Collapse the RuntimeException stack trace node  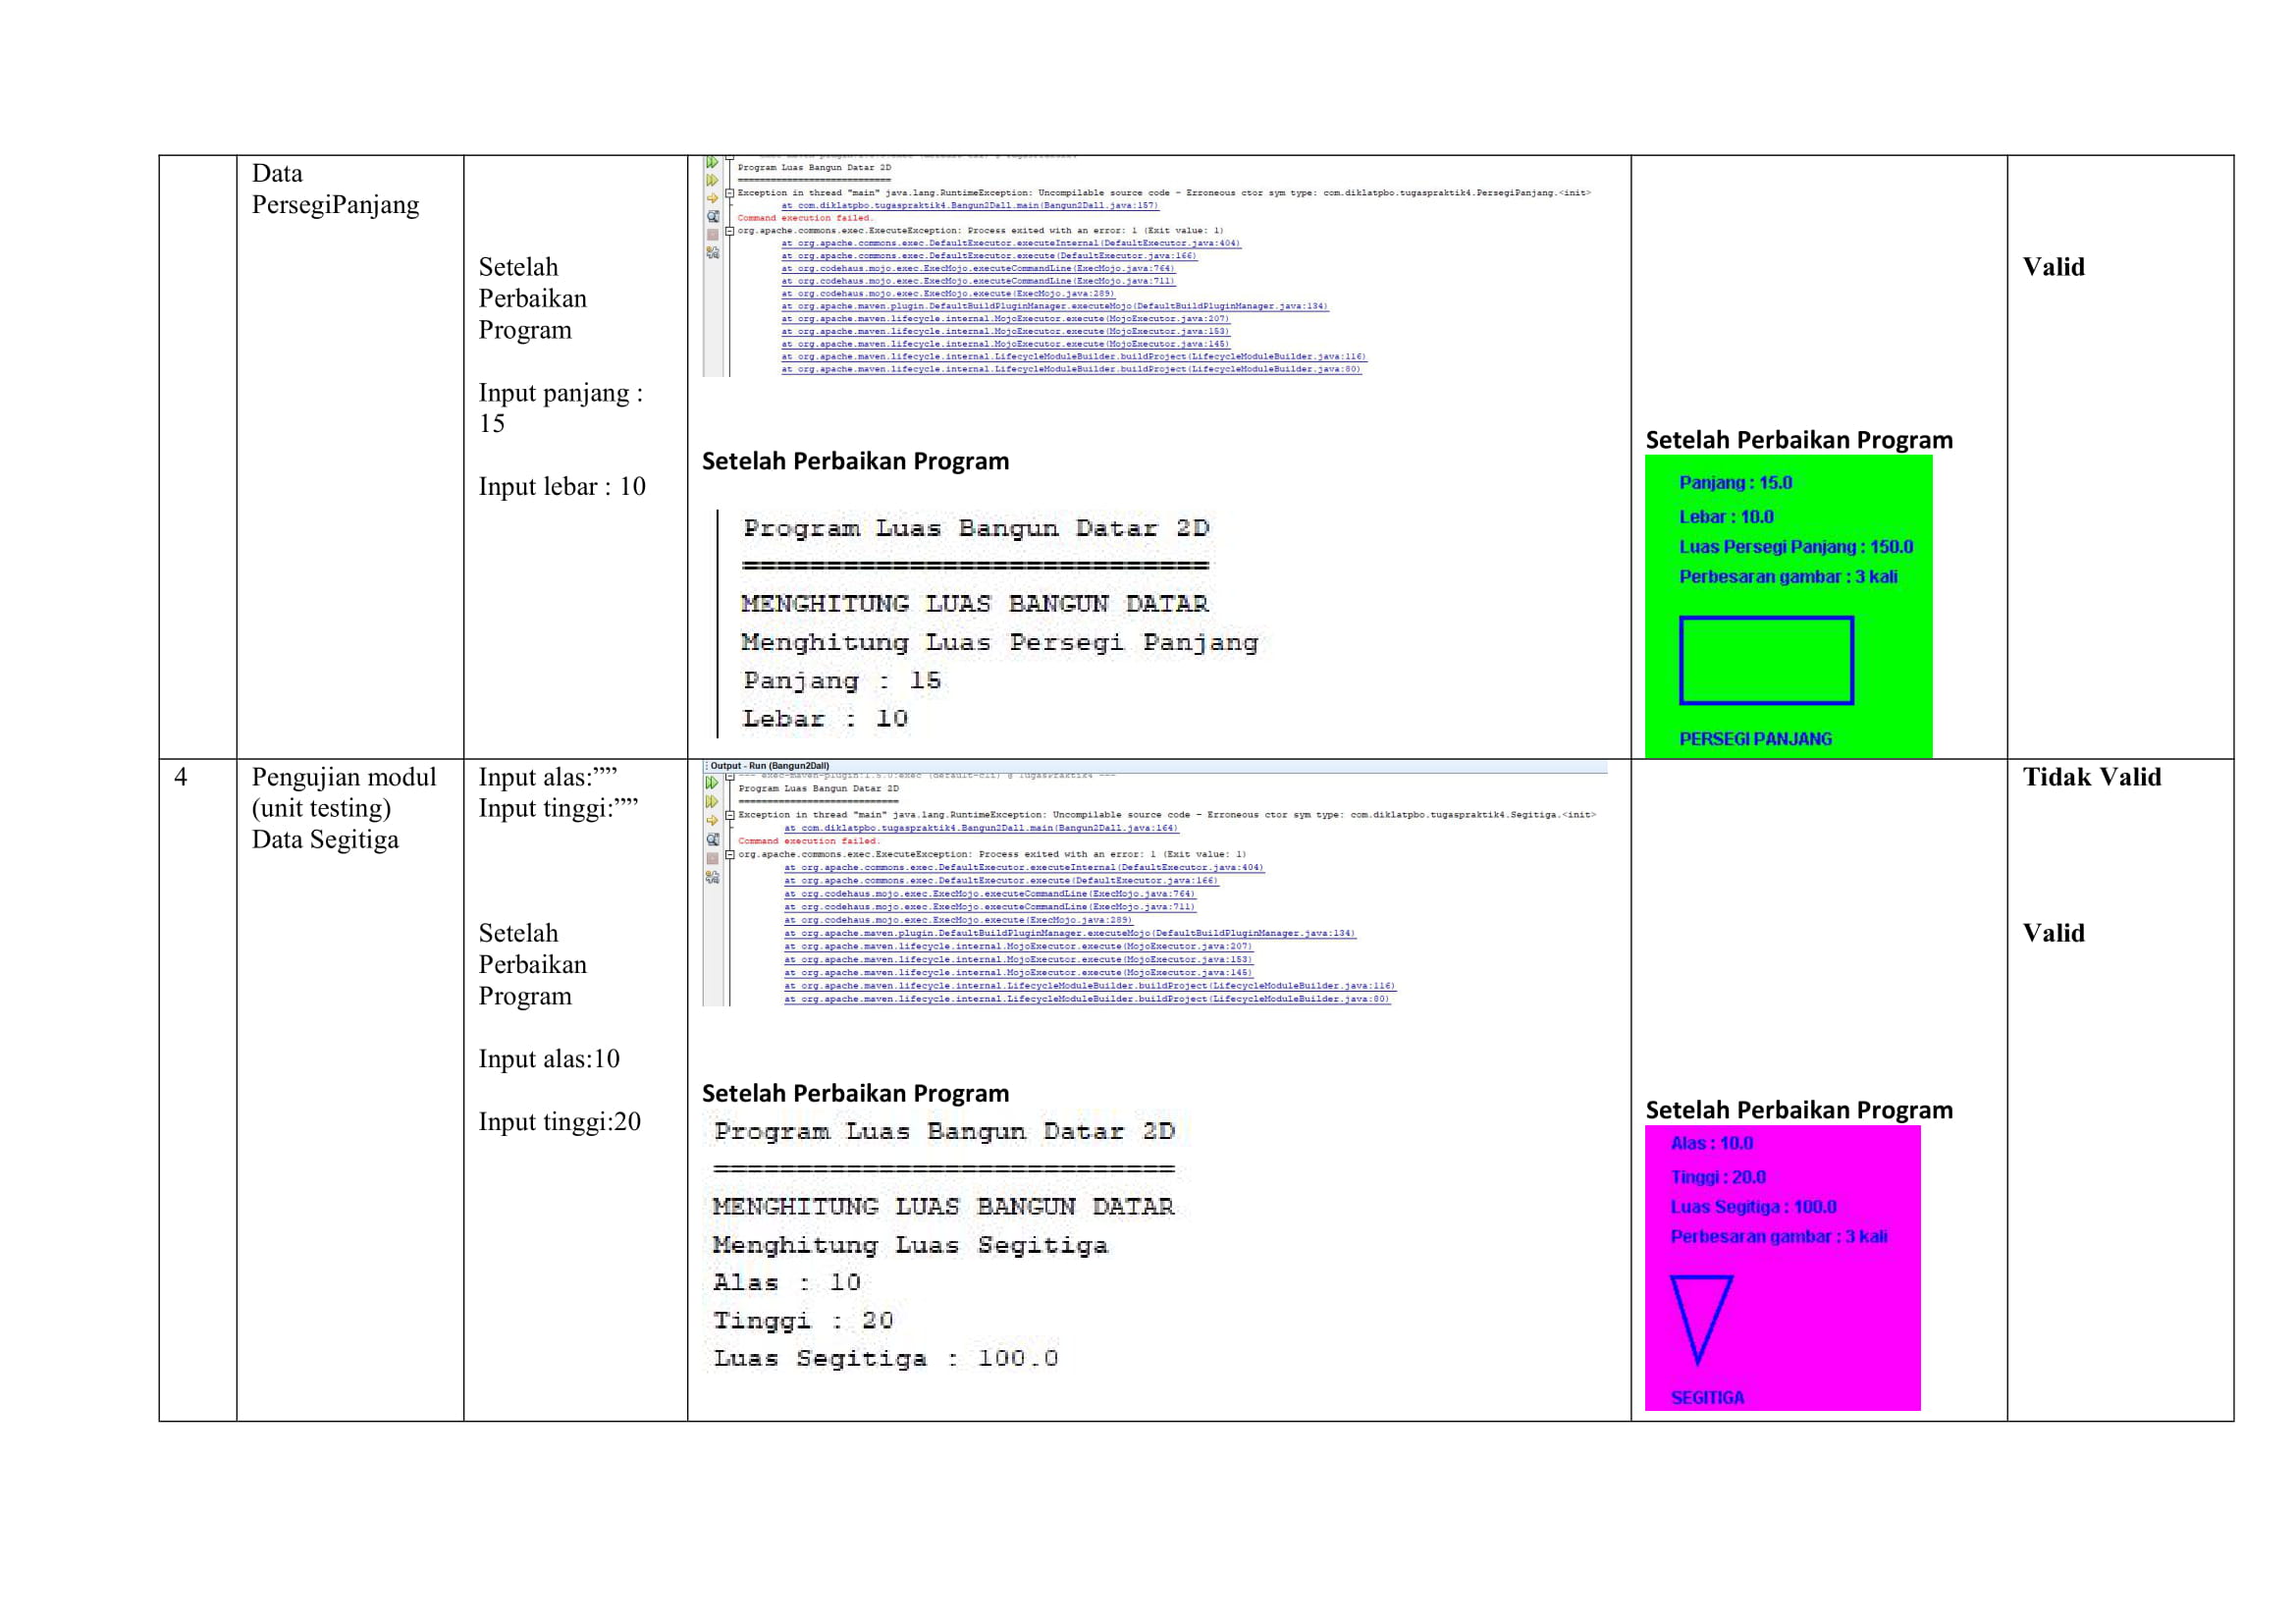pyautogui.click(x=730, y=194)
